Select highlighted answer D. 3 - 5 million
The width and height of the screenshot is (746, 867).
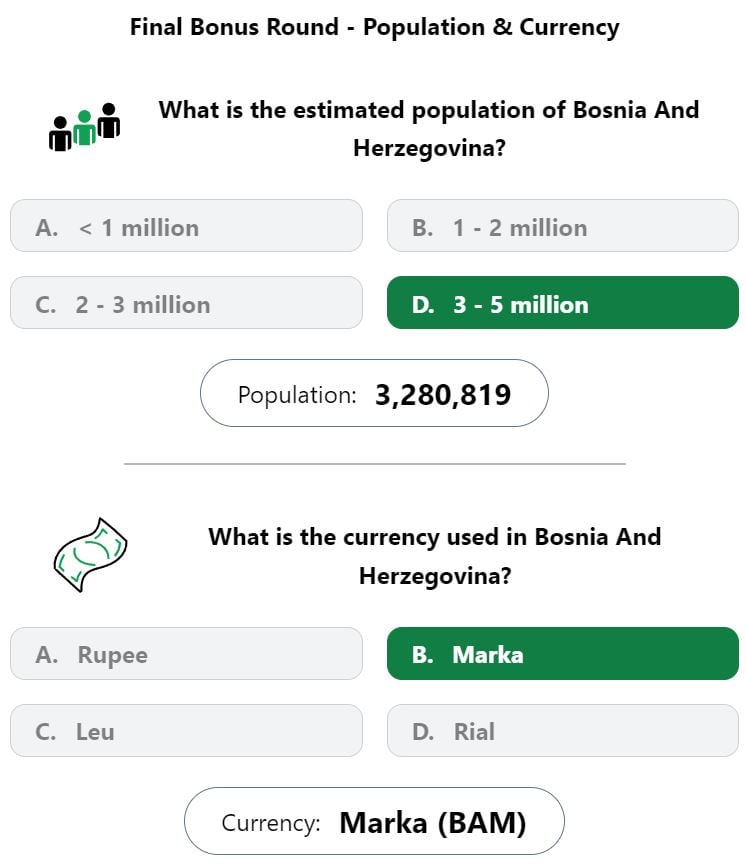click(x=562, y=302)
